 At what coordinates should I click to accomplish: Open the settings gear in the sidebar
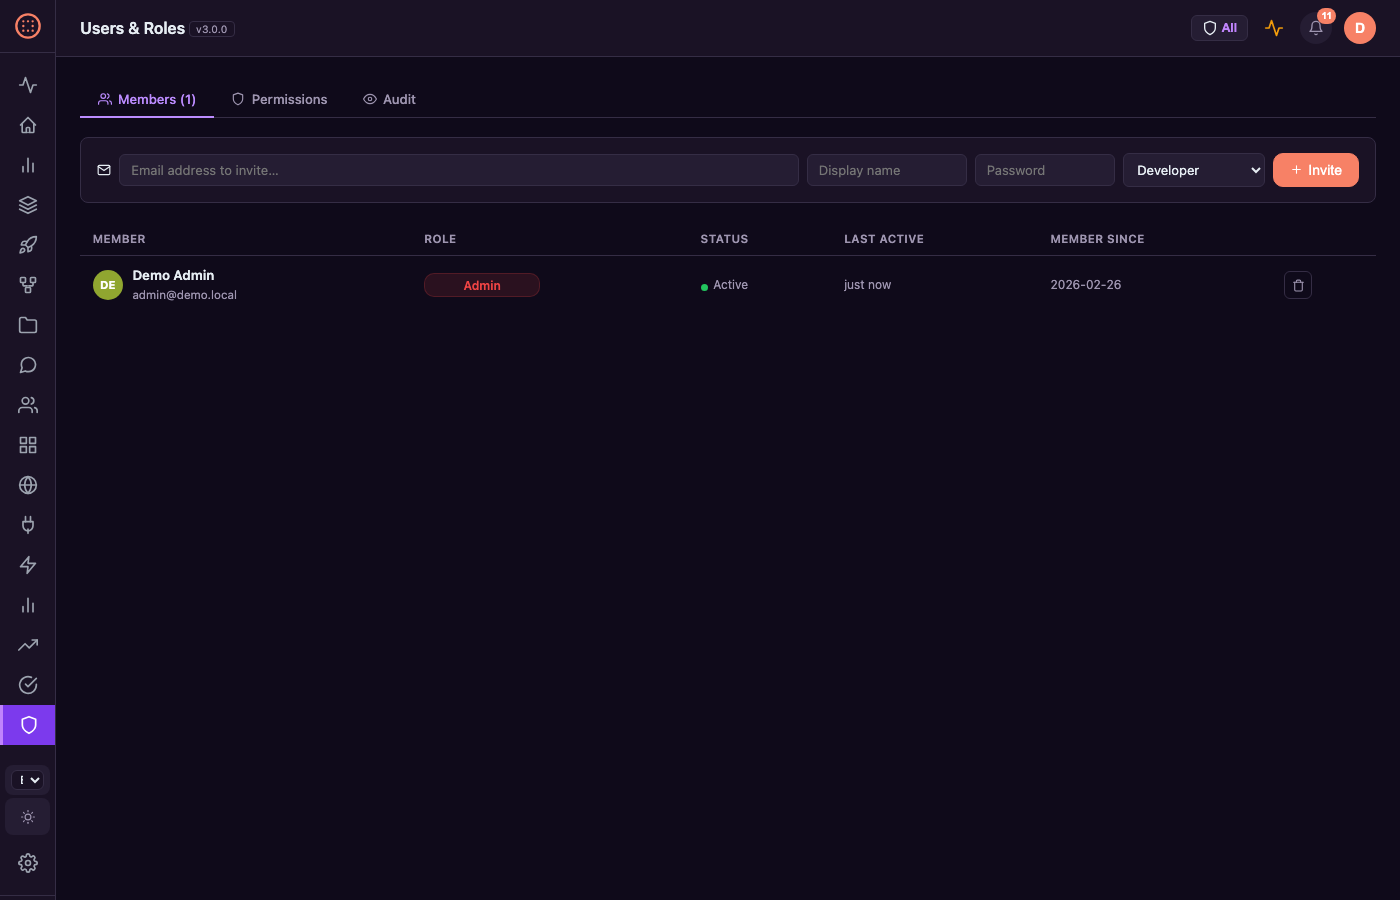coord(28,863)
